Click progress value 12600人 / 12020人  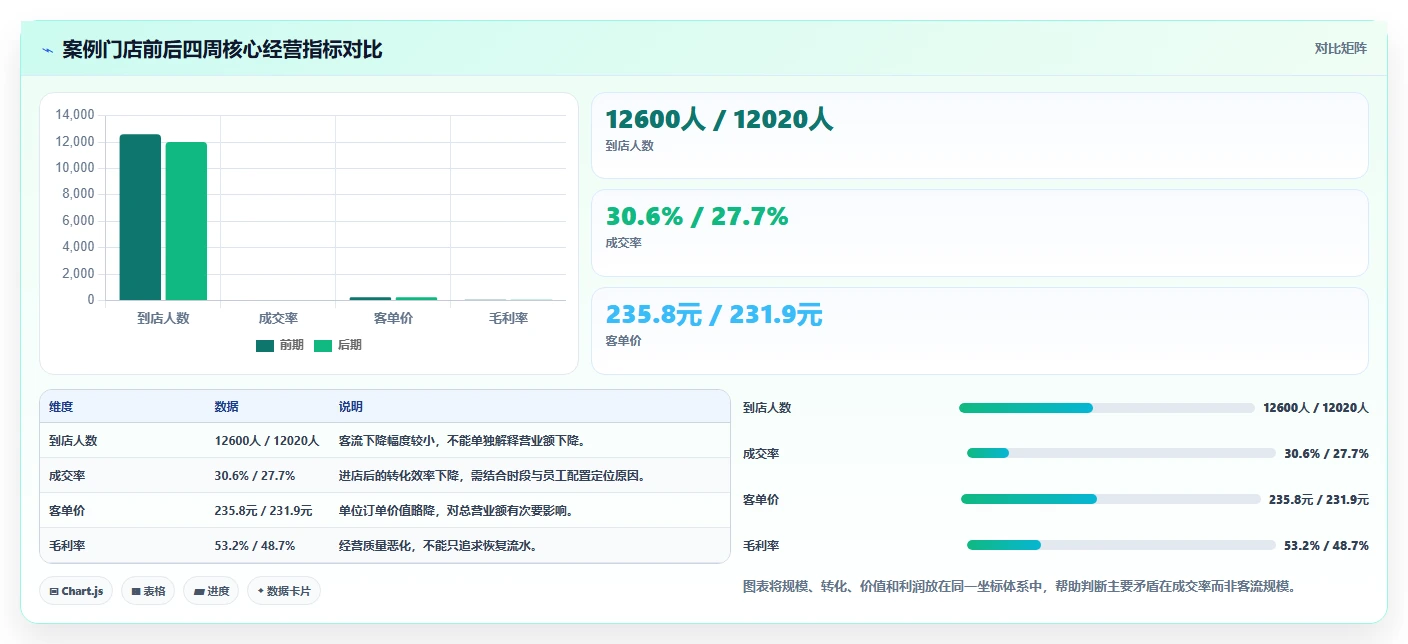[x=1316, y=408]
